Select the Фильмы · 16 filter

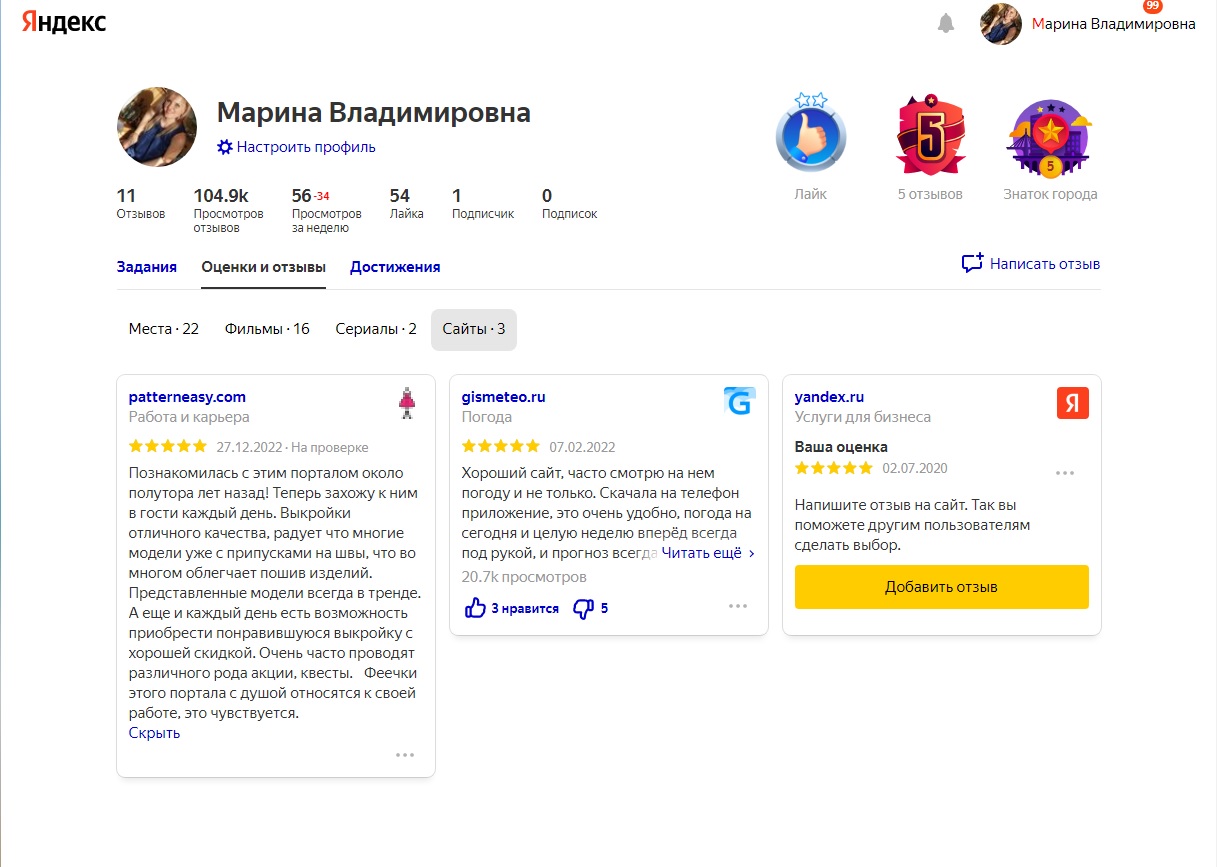267,329
